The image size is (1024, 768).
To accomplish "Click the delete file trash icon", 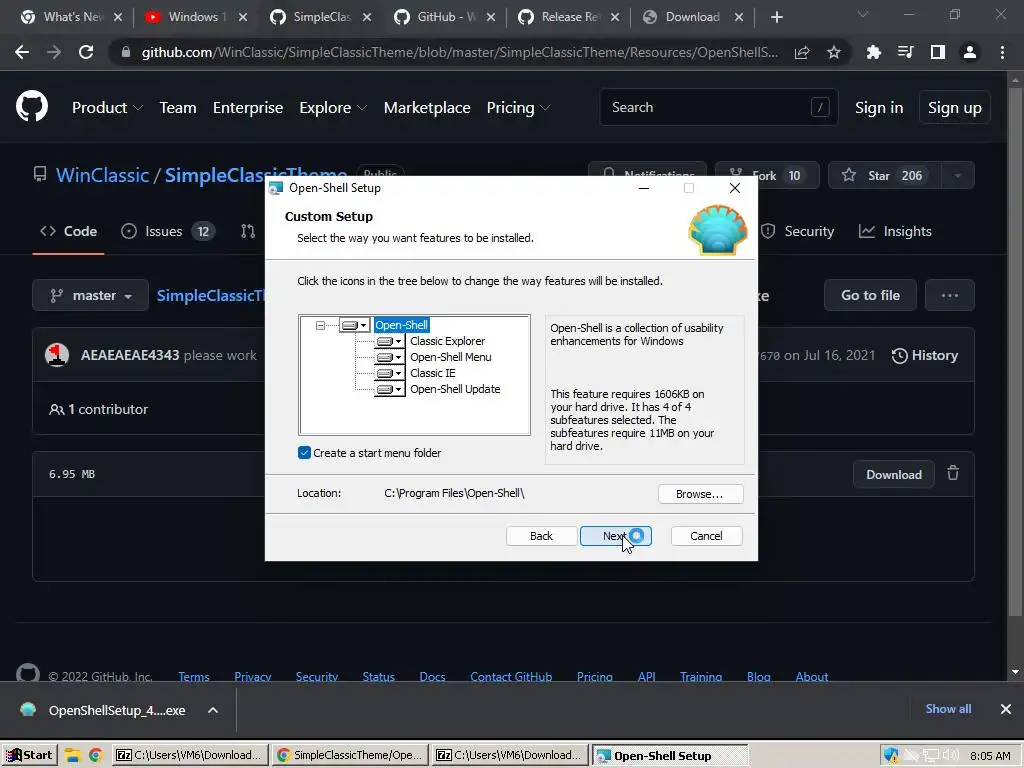I will tap(953, 473).
